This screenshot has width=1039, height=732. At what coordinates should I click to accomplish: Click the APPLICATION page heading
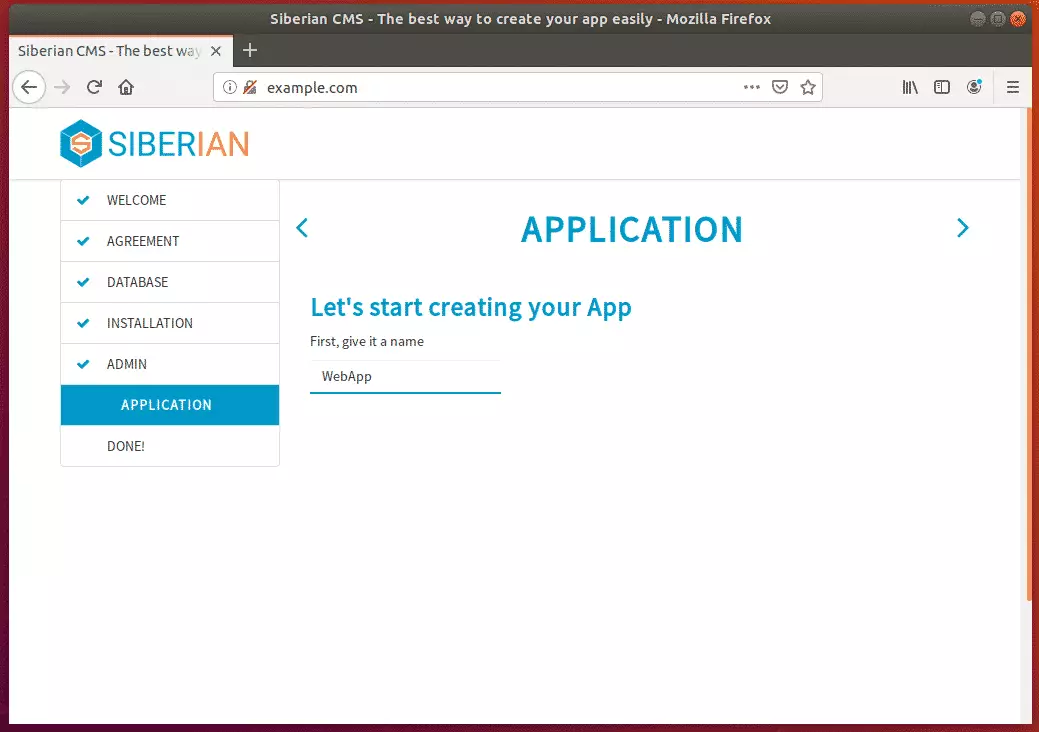coord(631,230)
